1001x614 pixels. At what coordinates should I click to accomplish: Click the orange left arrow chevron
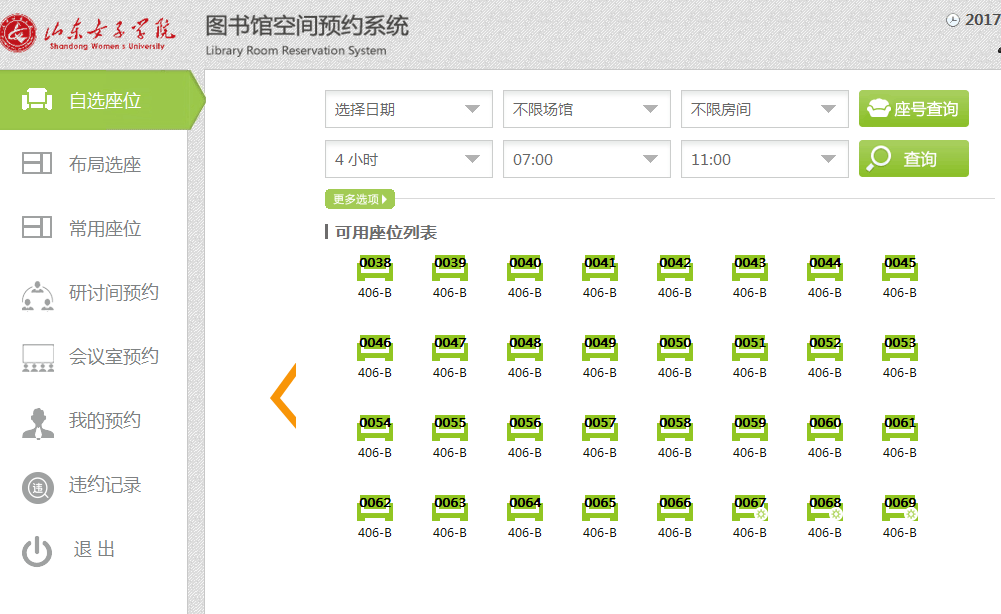283,397
